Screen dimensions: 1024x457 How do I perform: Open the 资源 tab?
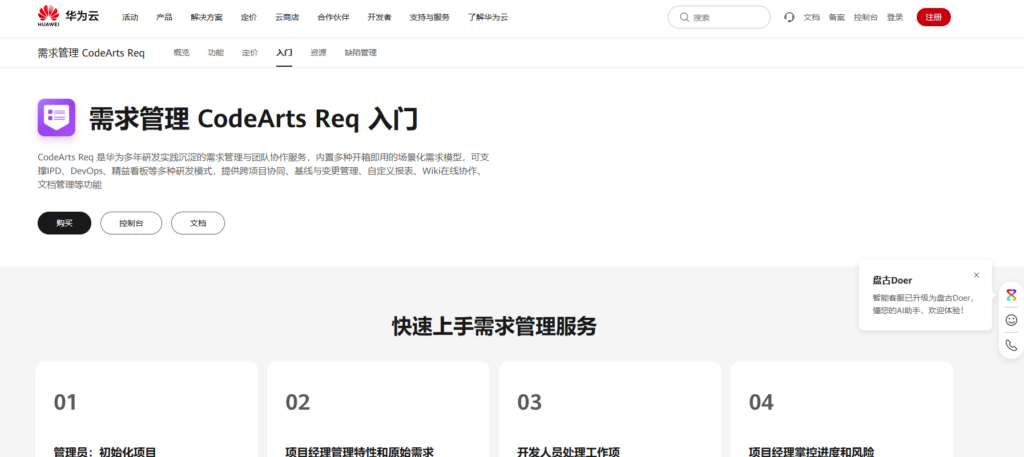tap(318, 52)
